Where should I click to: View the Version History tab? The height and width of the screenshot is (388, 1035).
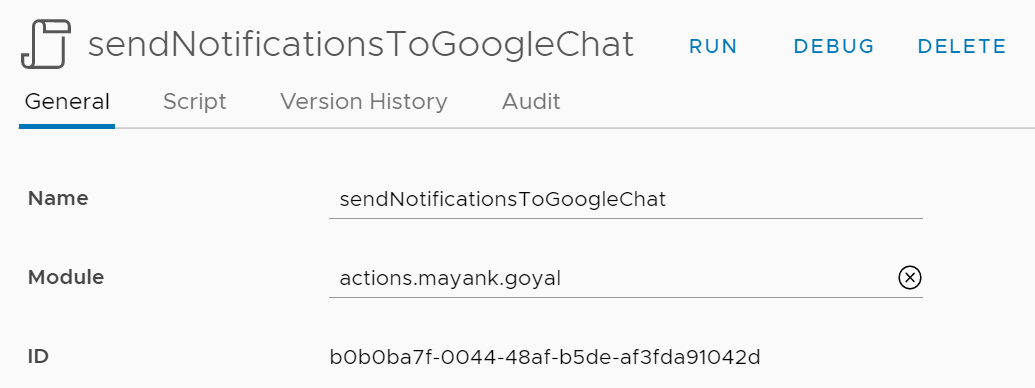click(x=364, y=102)
